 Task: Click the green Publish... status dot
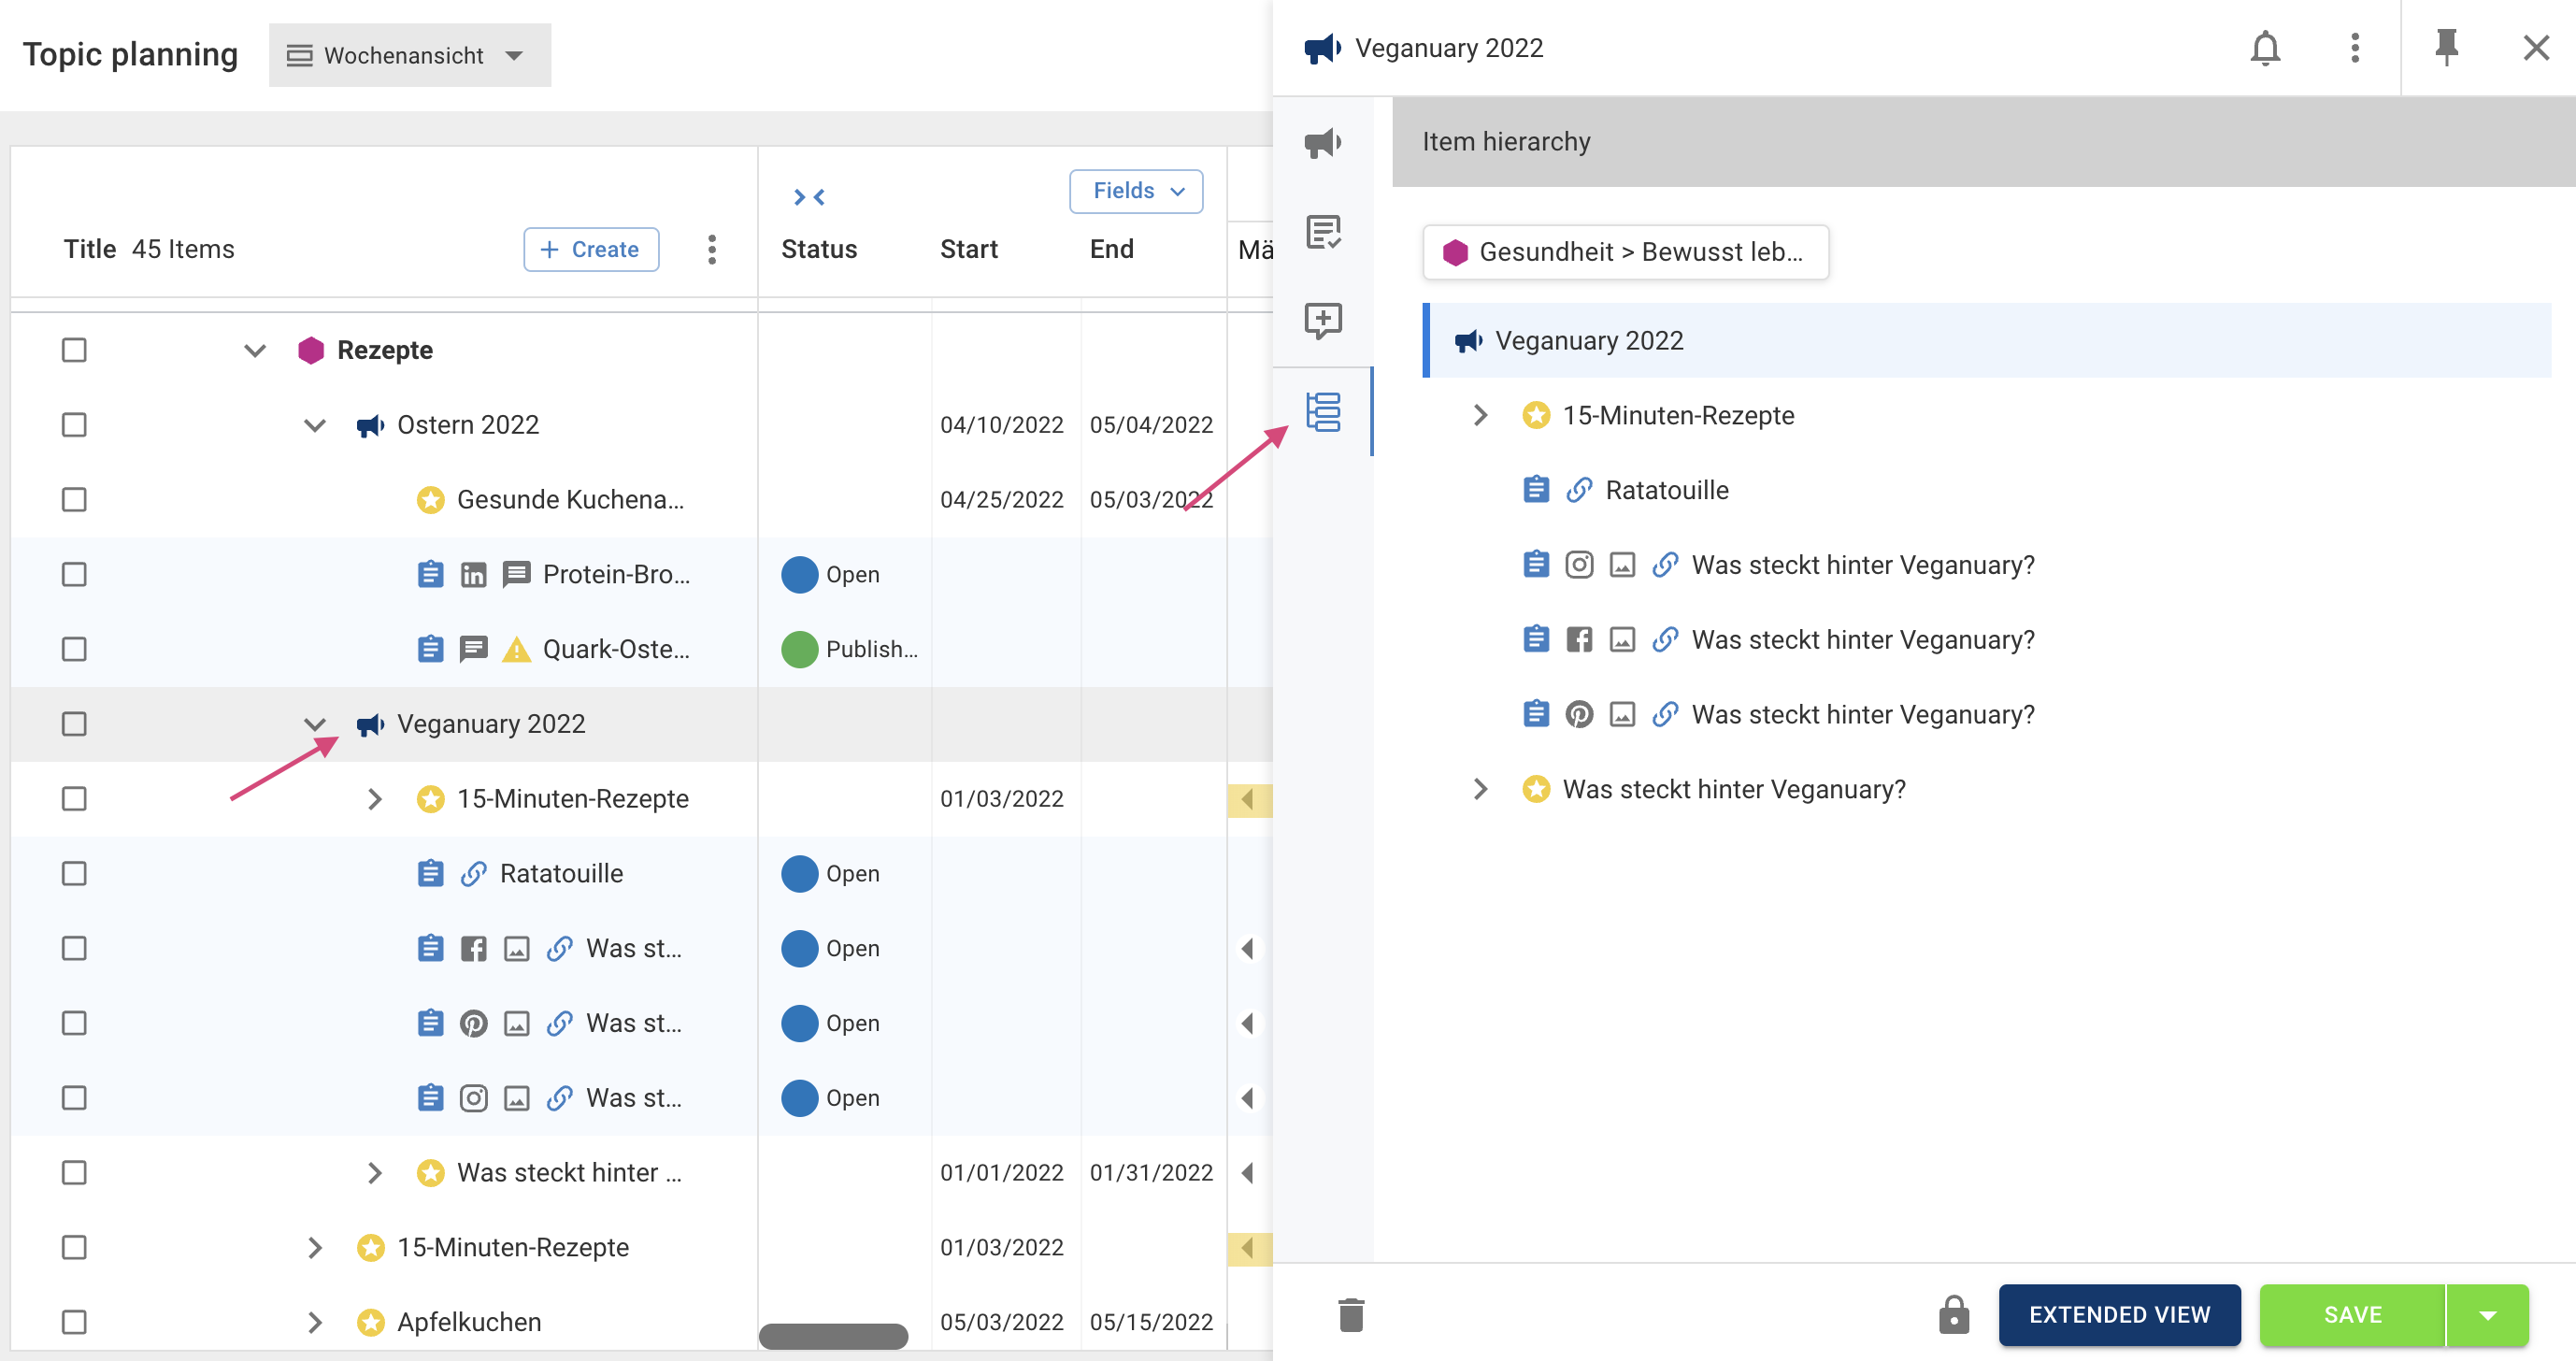799,649
